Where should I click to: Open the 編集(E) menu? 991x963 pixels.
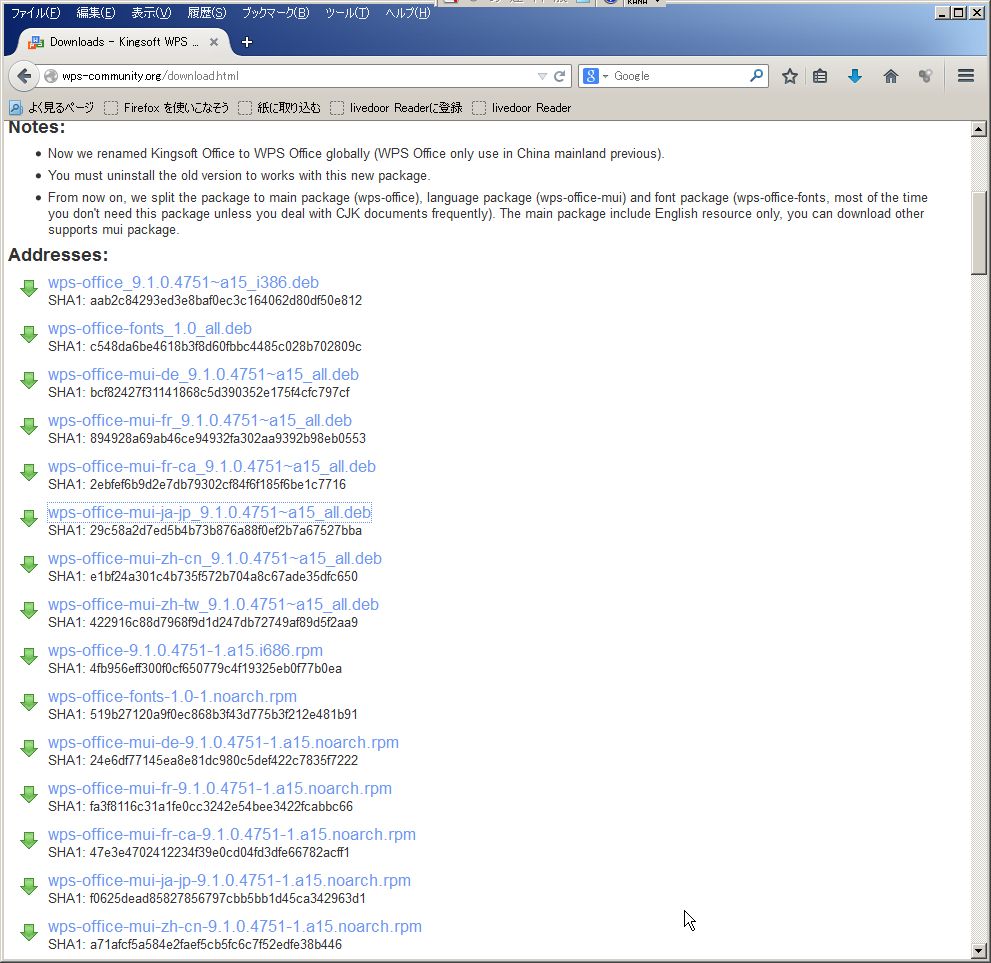[95, 13]
